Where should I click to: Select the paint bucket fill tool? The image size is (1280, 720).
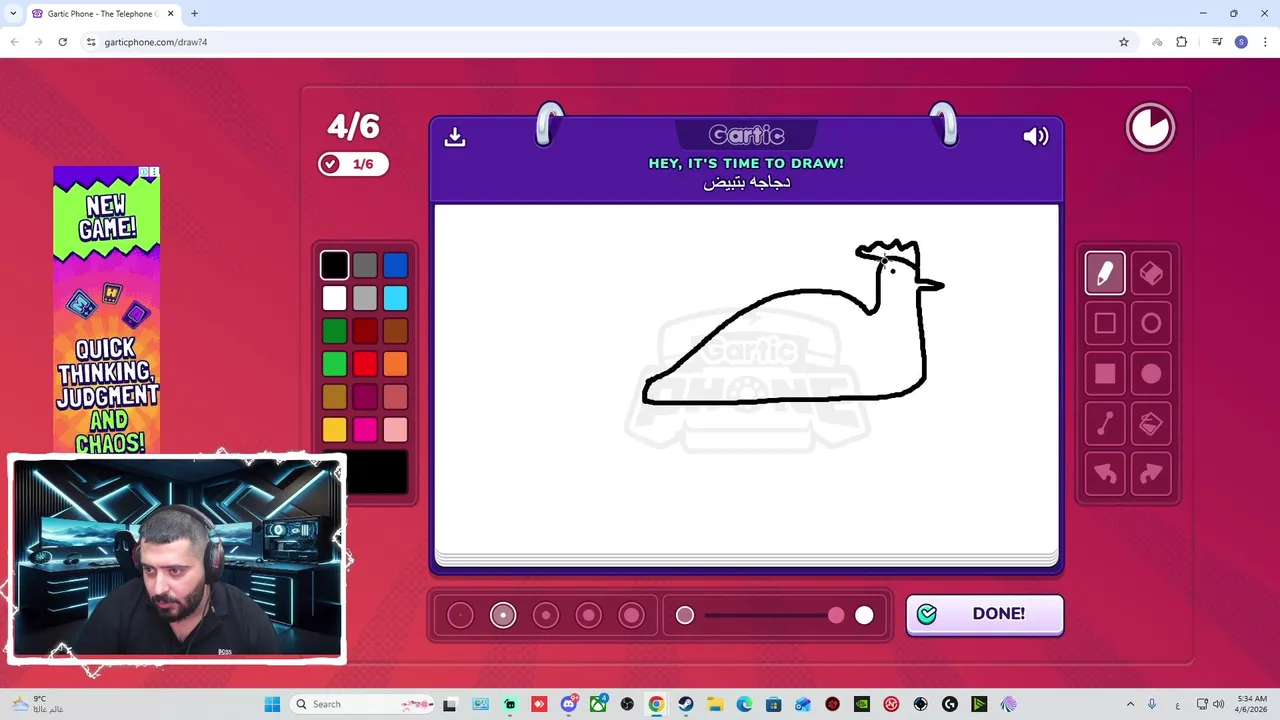[x=1151, y=424]
